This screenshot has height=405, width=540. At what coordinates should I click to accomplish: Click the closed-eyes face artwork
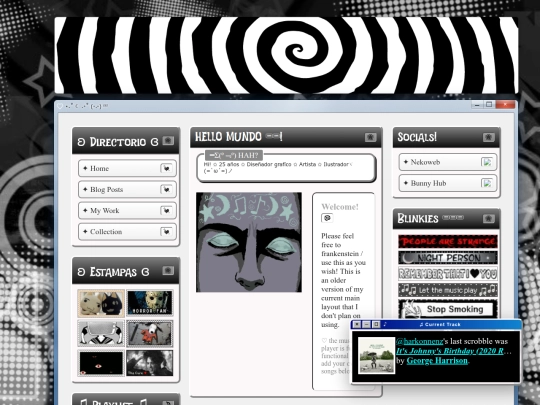pyautogui.click(x=249, y=242)
